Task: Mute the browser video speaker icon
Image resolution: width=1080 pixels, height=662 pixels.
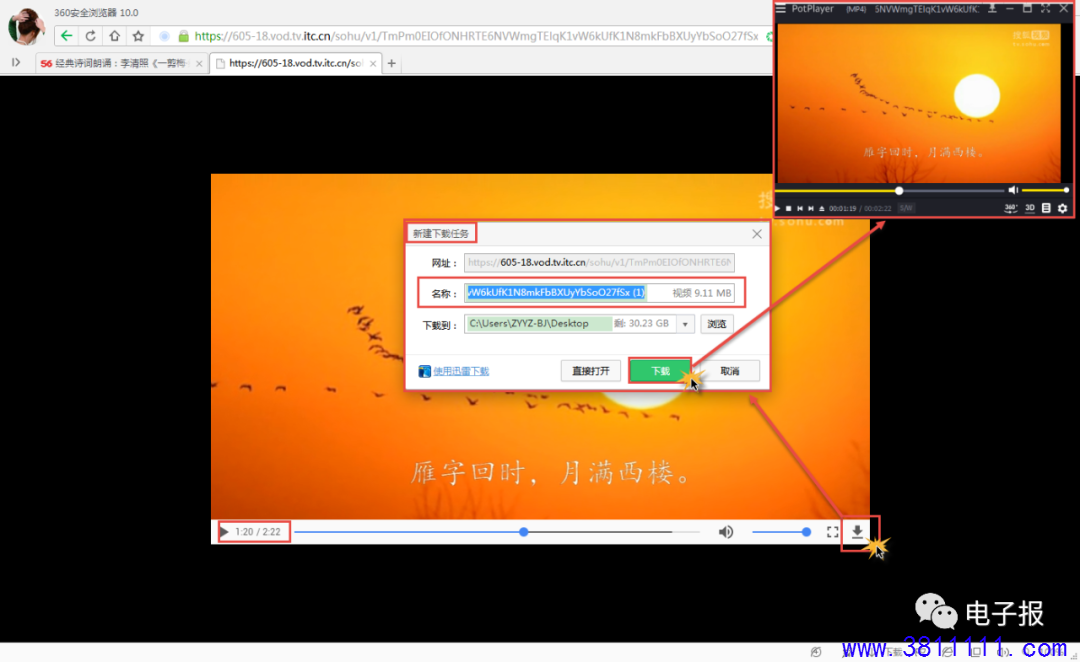Action: point(726,532)
